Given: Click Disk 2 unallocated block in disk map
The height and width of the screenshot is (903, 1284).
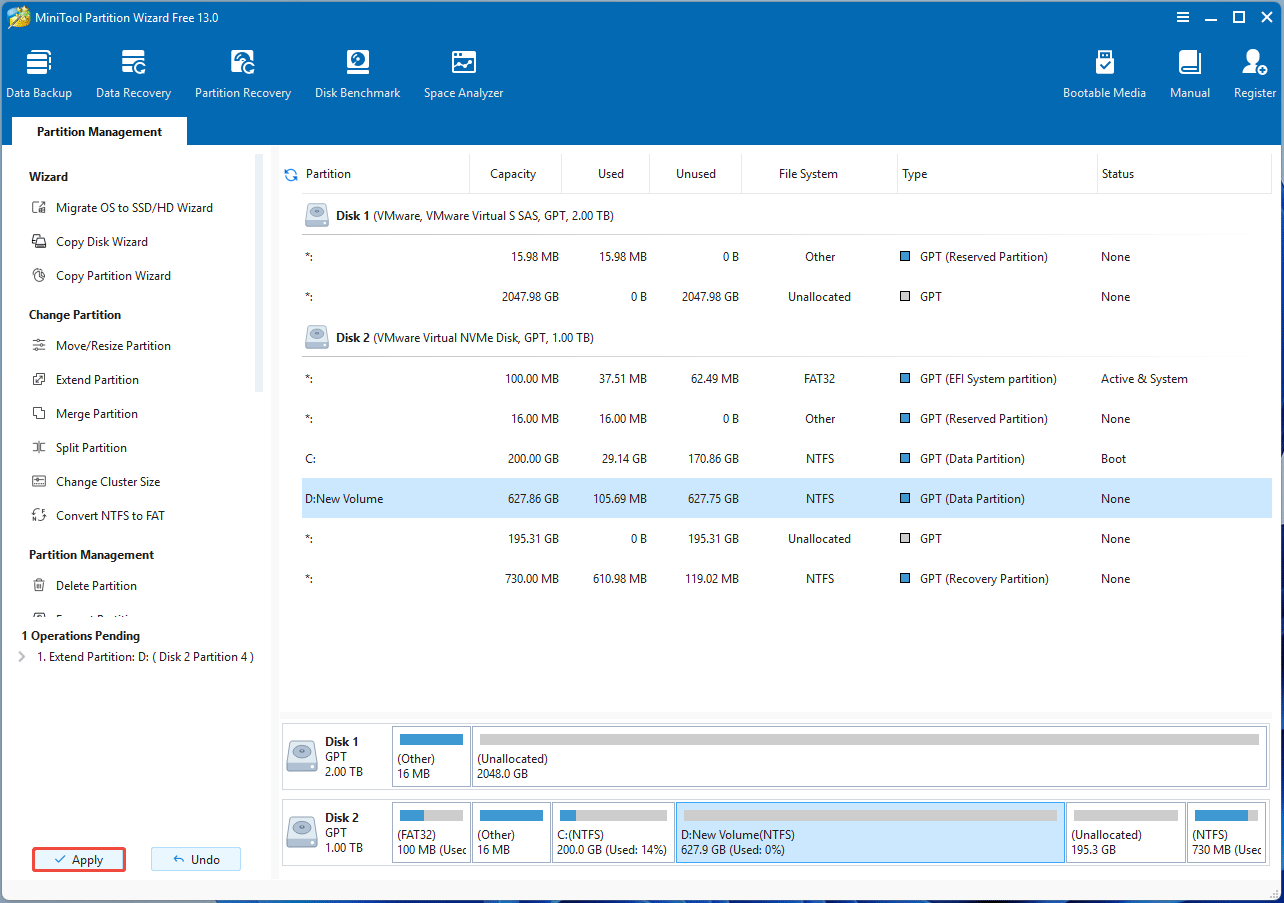Looking at the screenshot, I should [1125, 832].
